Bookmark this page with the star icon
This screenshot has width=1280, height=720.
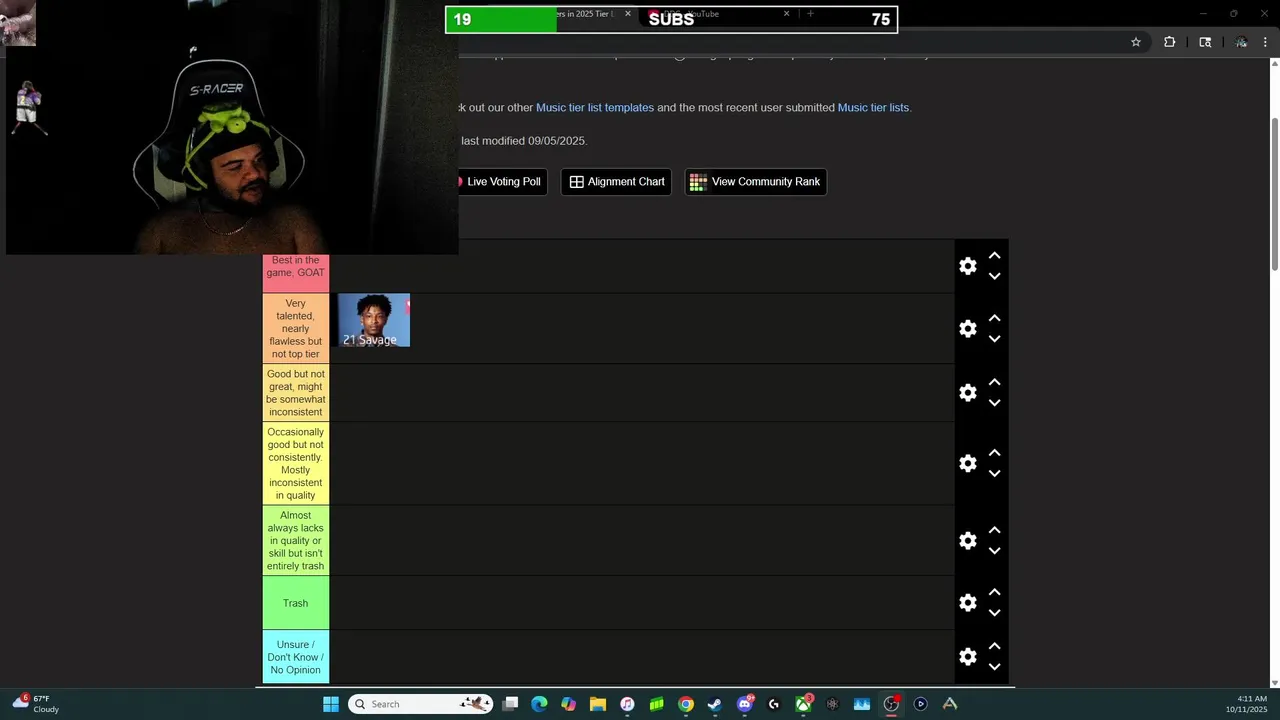pyautogui.click(x=1136, y=42)
